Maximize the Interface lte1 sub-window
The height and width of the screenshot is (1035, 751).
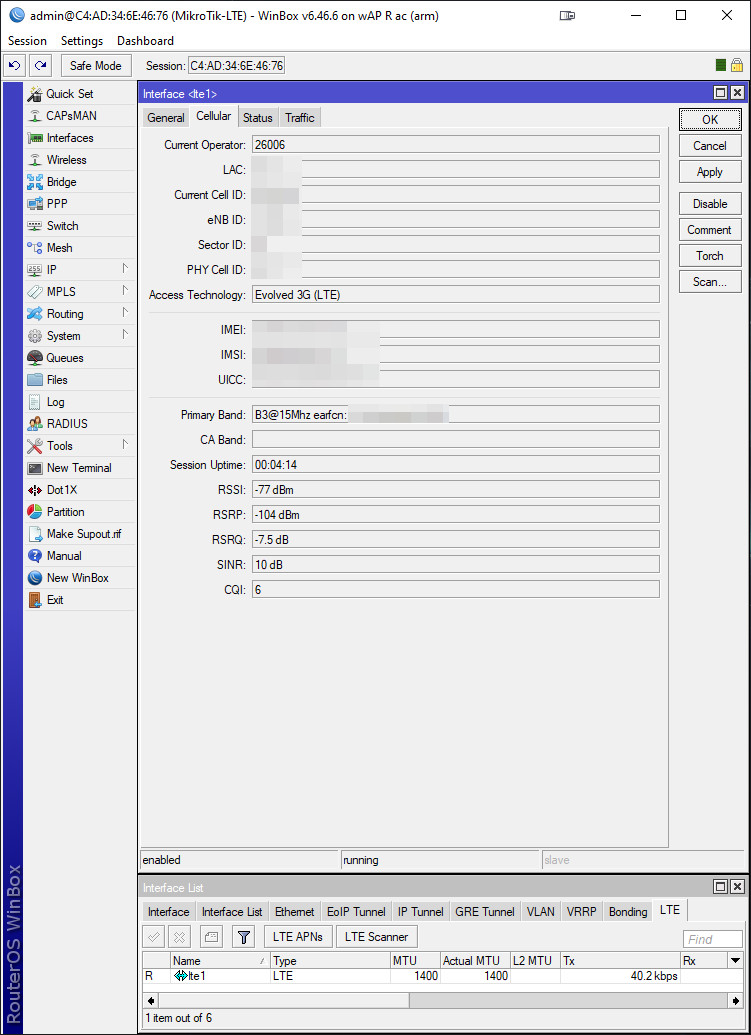coord(721,93)
